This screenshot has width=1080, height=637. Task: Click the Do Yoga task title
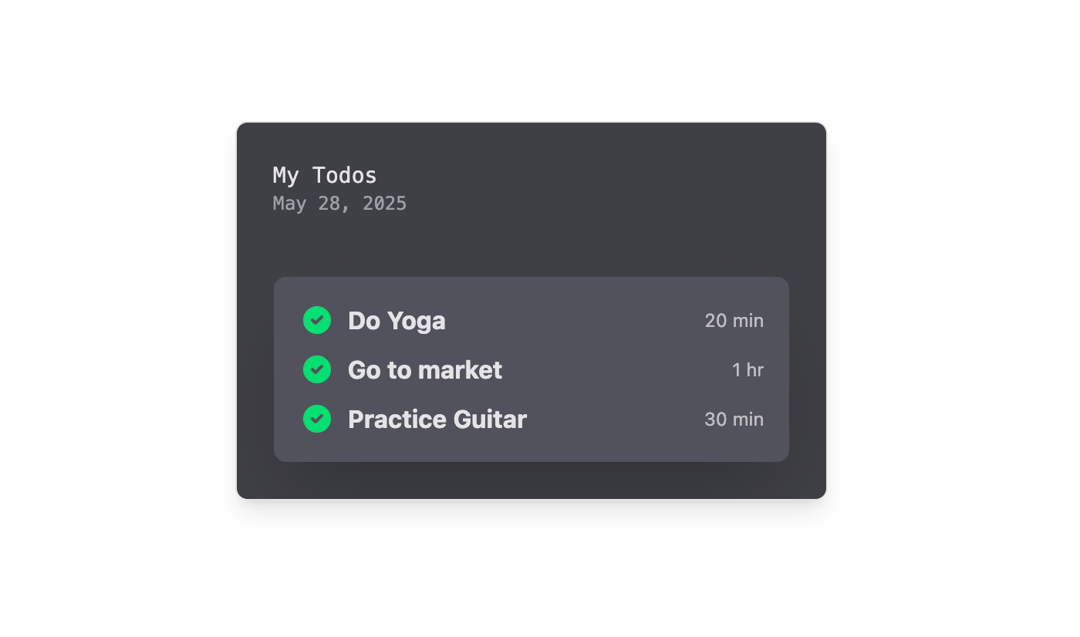[396, 321]
